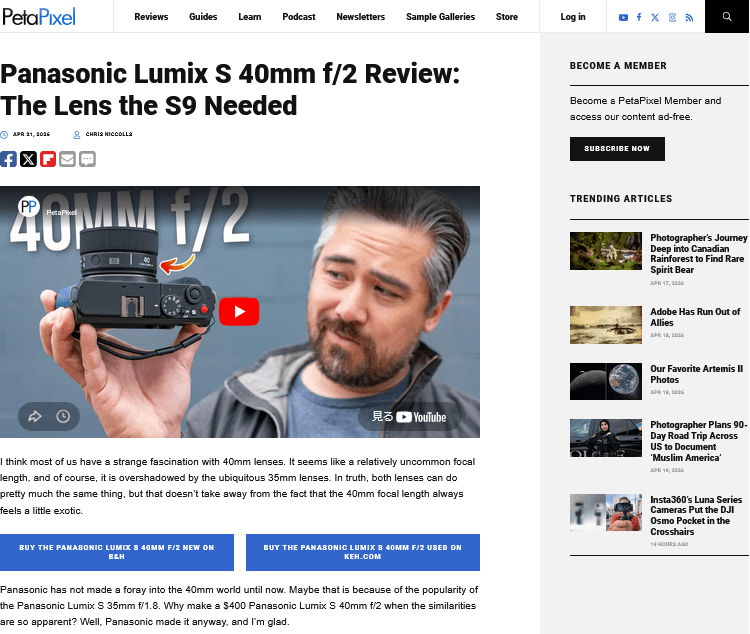
Task: Share the article via Flipboard
Action: (x=48, y=159)
